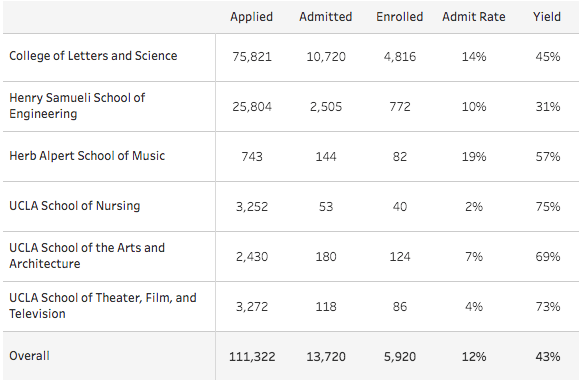Select Henry Samueli School of Engineering label
This screenshot has height=380, width=579.
click(77, 106)
